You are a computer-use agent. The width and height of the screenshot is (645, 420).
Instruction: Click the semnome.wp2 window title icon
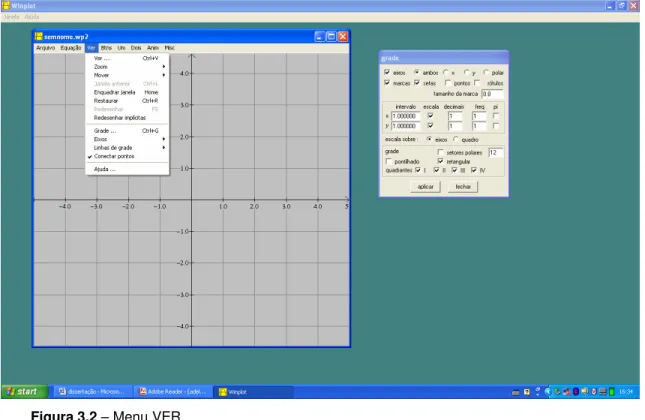click(x=39, y=37)
